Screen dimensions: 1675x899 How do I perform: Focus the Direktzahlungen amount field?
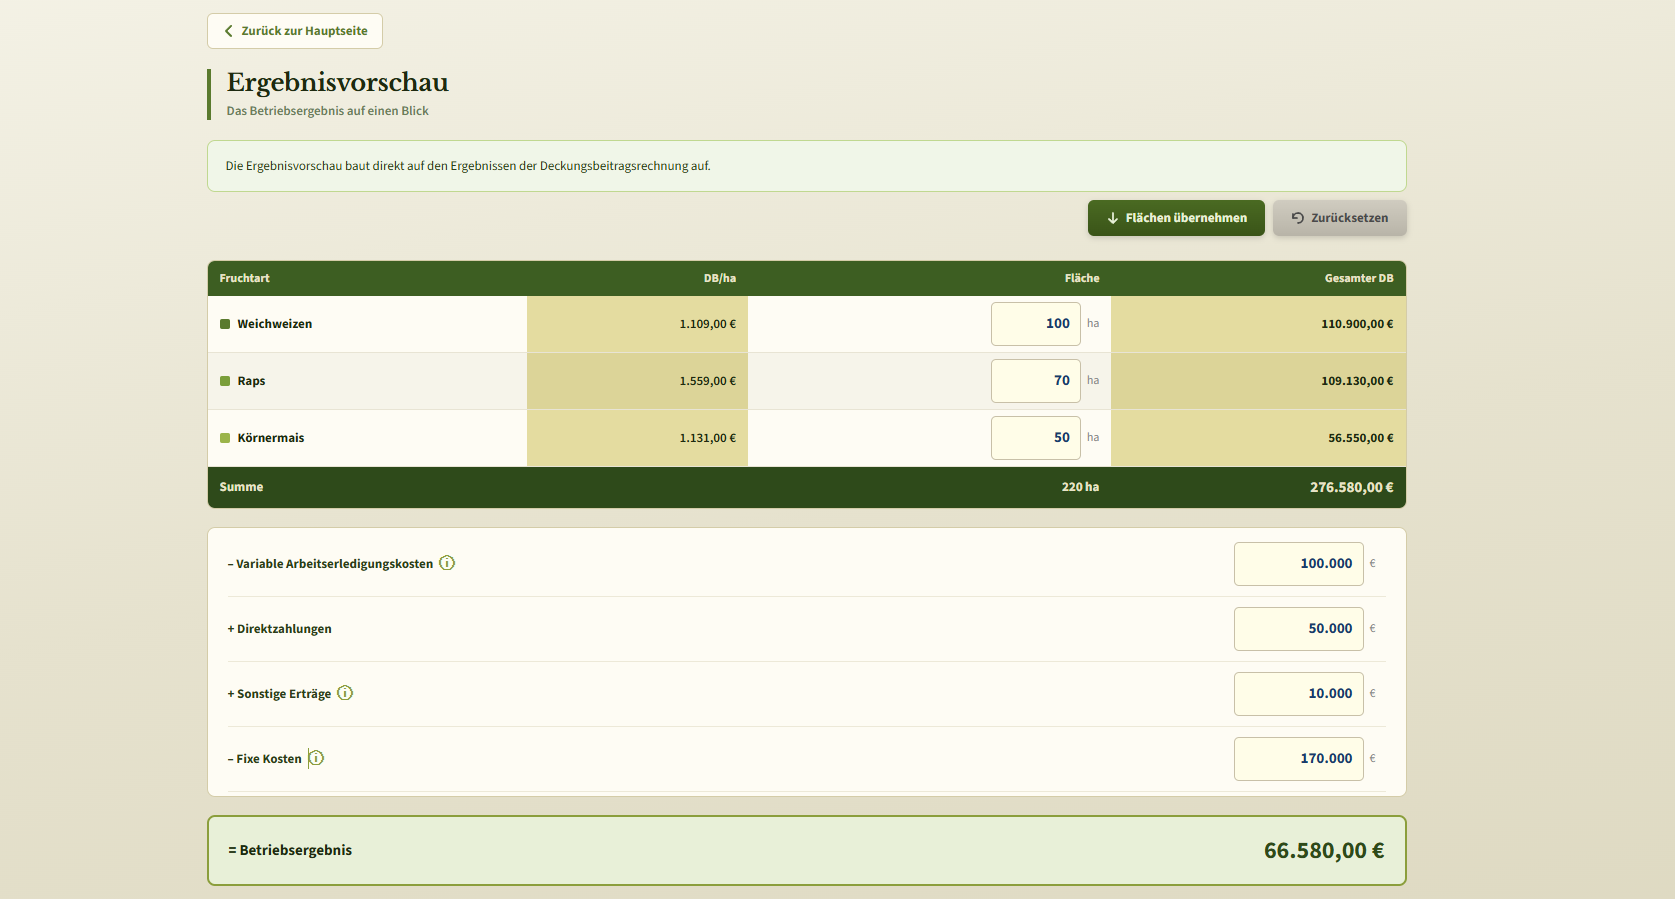(x=1299, y=629)
